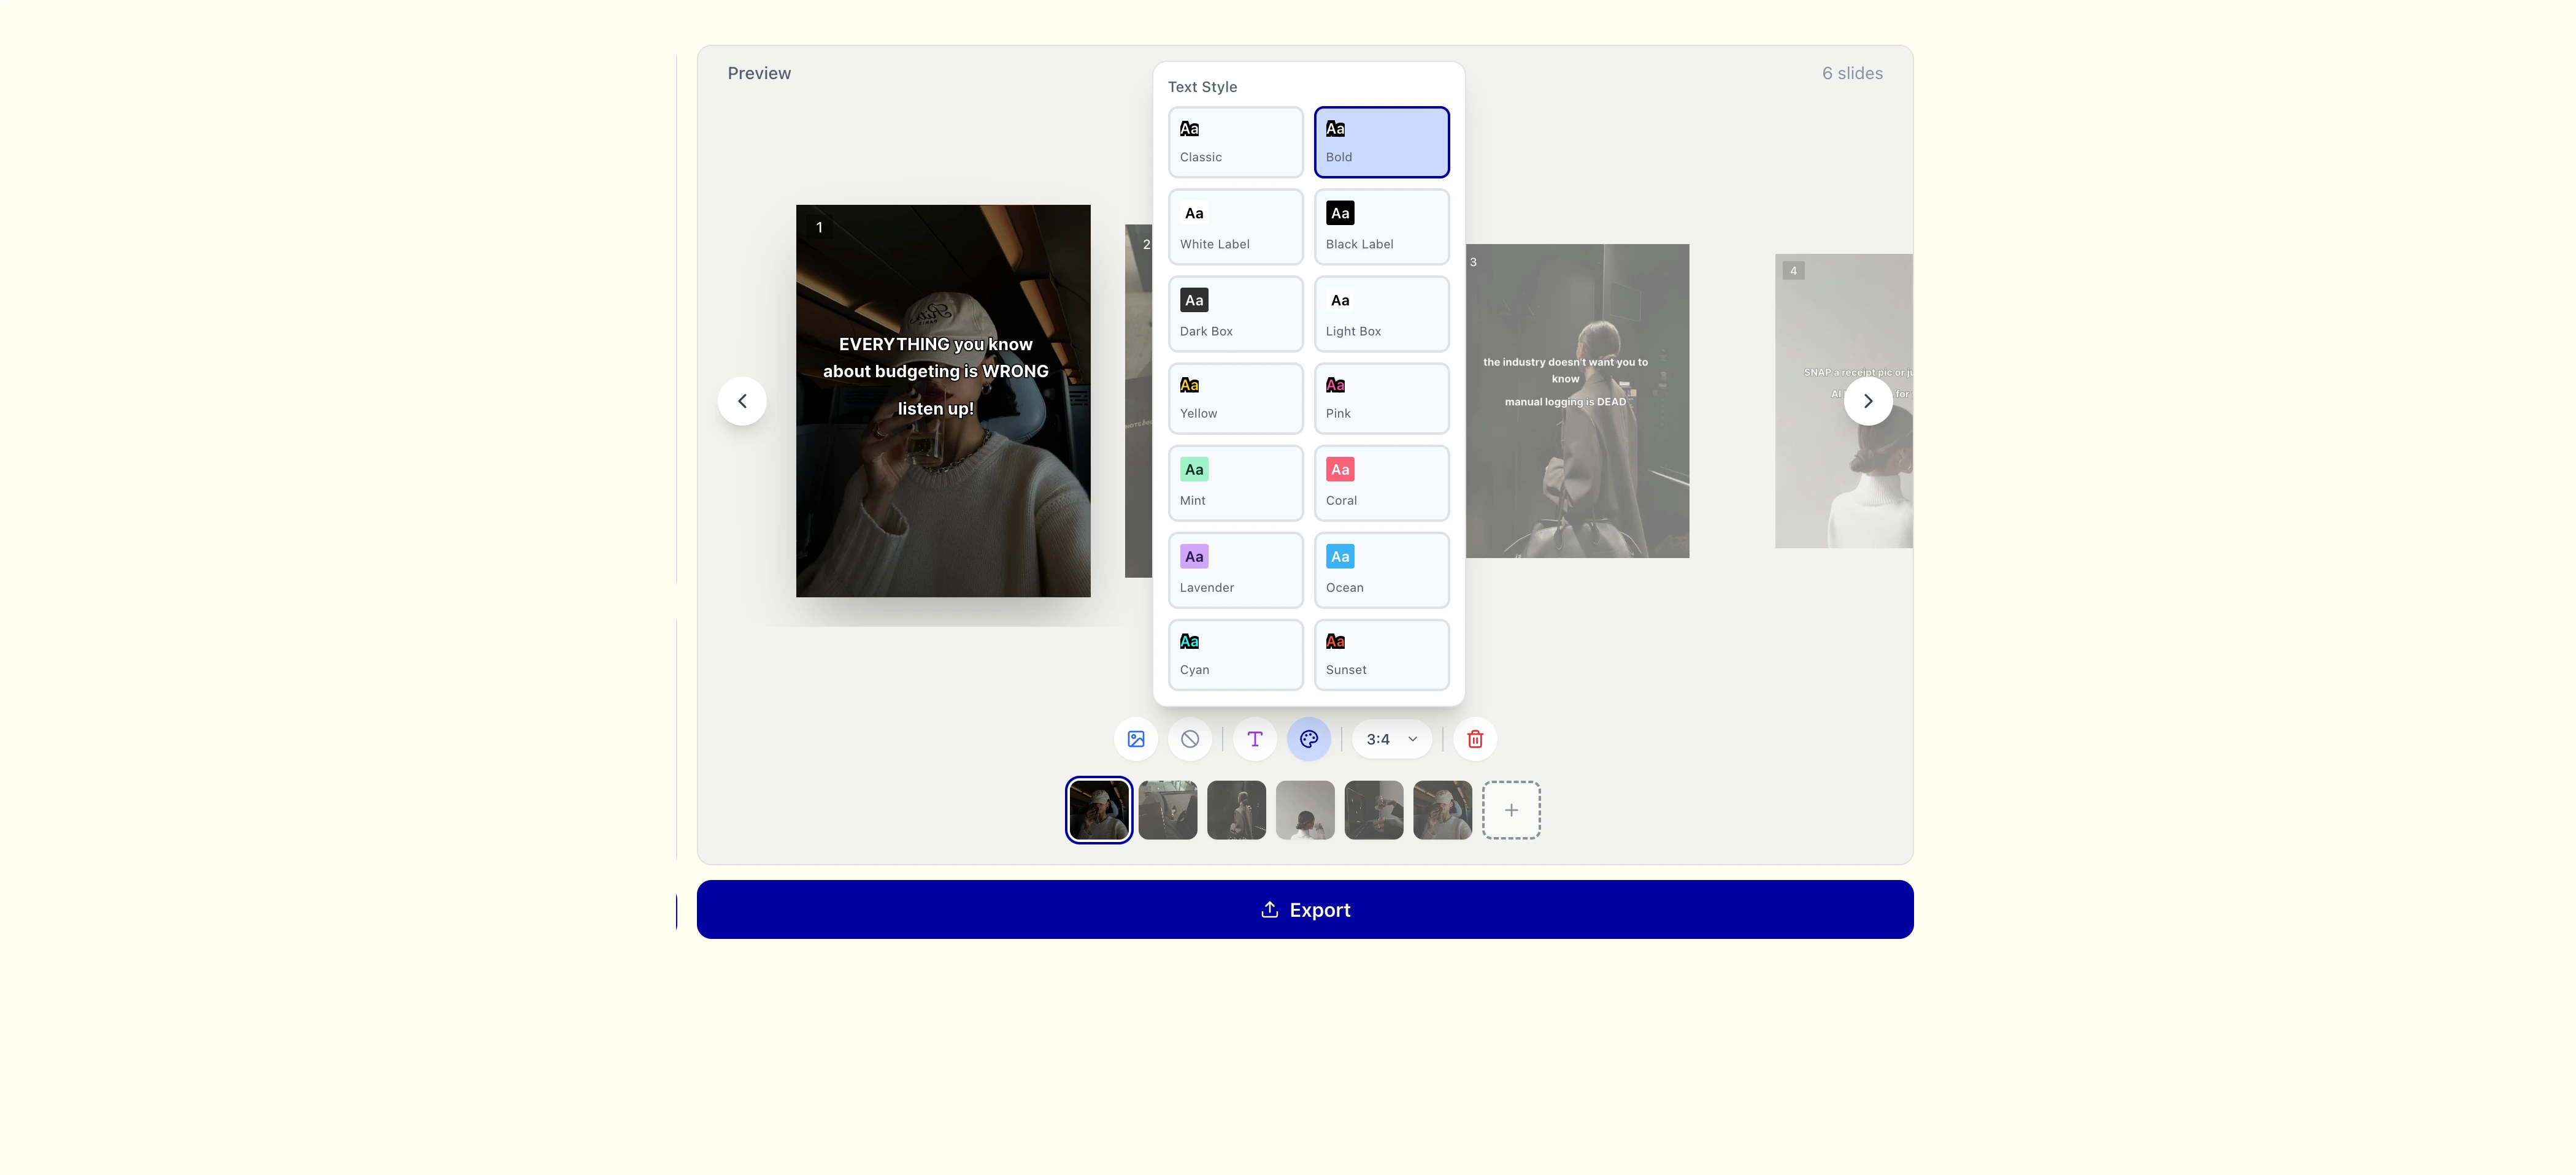This screenshot has height=1175, width=2576.
Task: Select the Lavender text style
Action: (1235, 570)
